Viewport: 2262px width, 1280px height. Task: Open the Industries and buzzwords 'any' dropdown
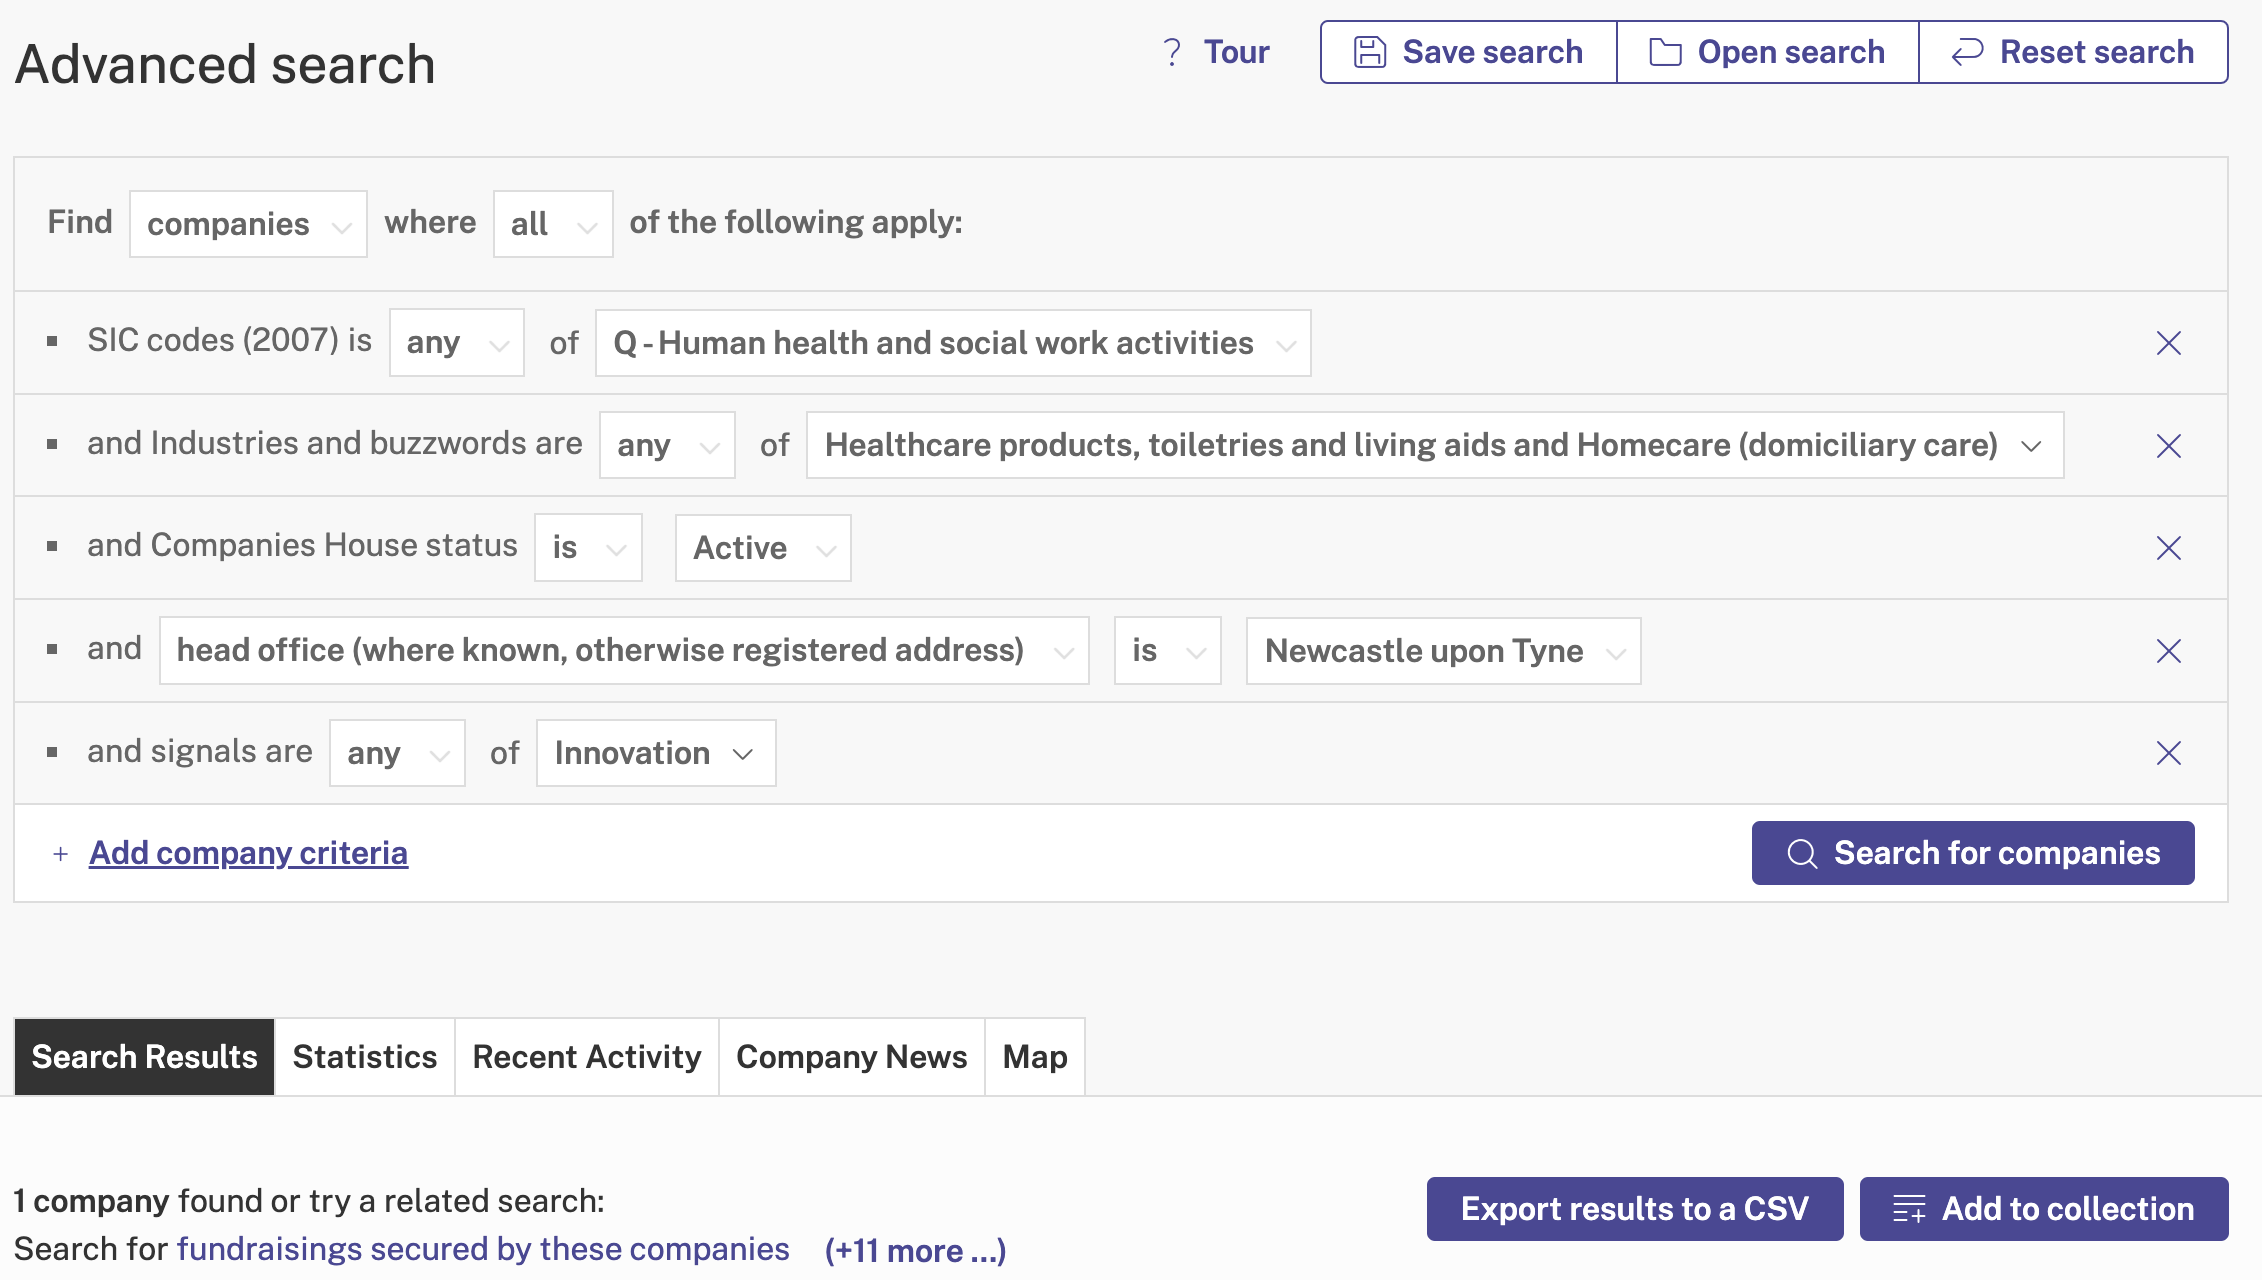(x=667, y=445)
